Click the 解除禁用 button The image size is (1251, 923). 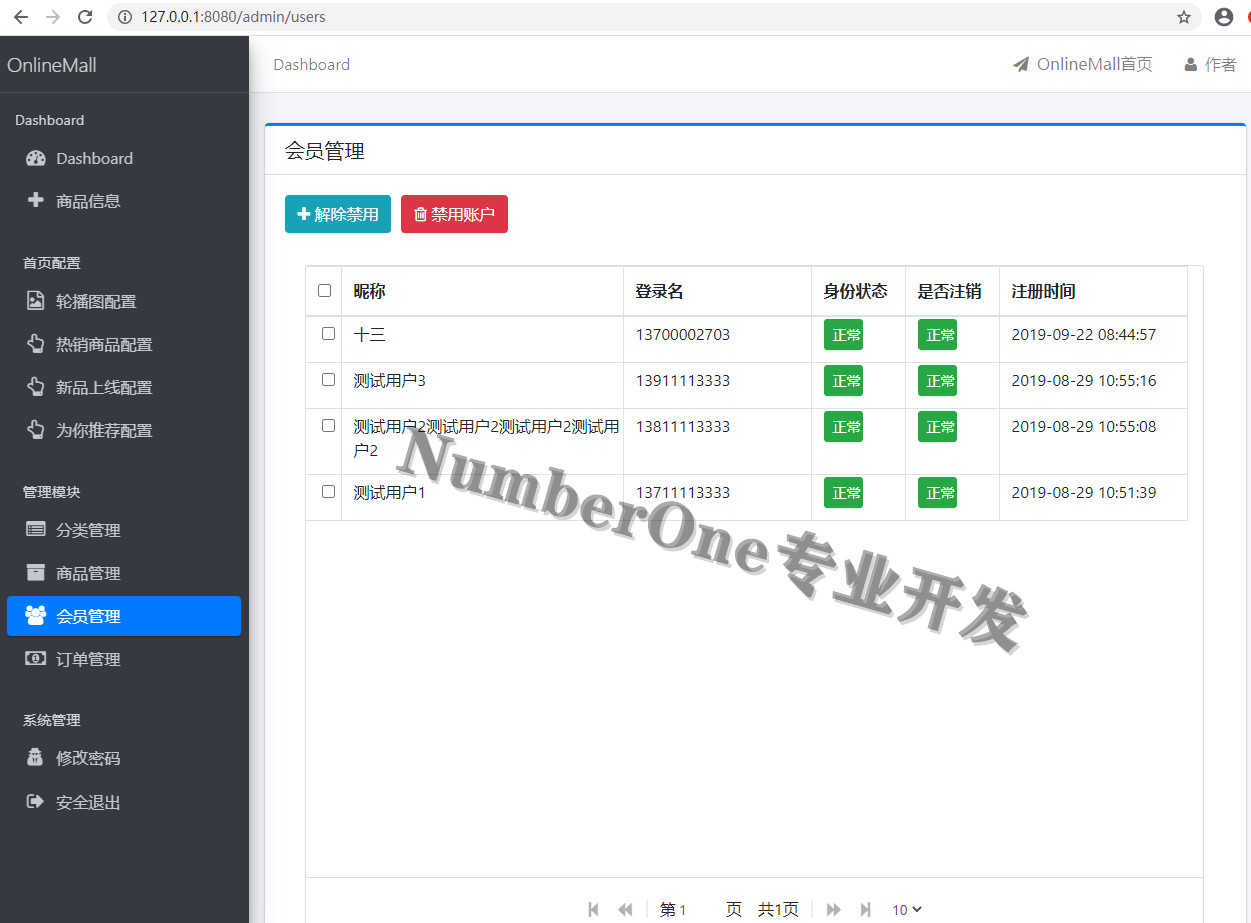pyautogui.click(x=338, y=214)
